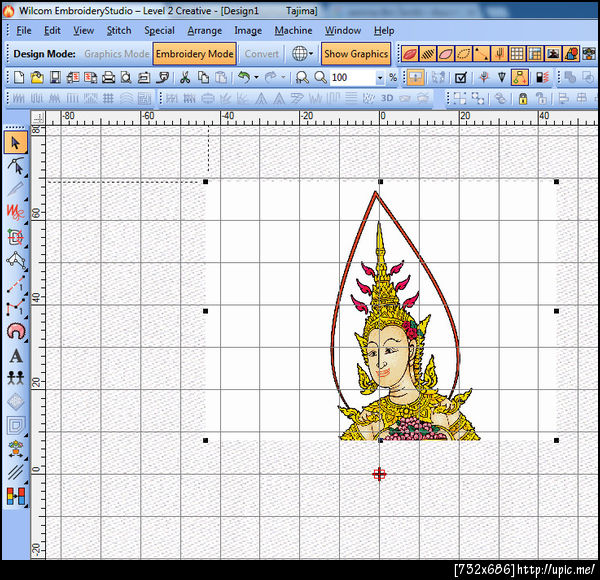The image size is (600, 580).
Task: Toggle the dashed outline view icon
Action: point(463,54)
